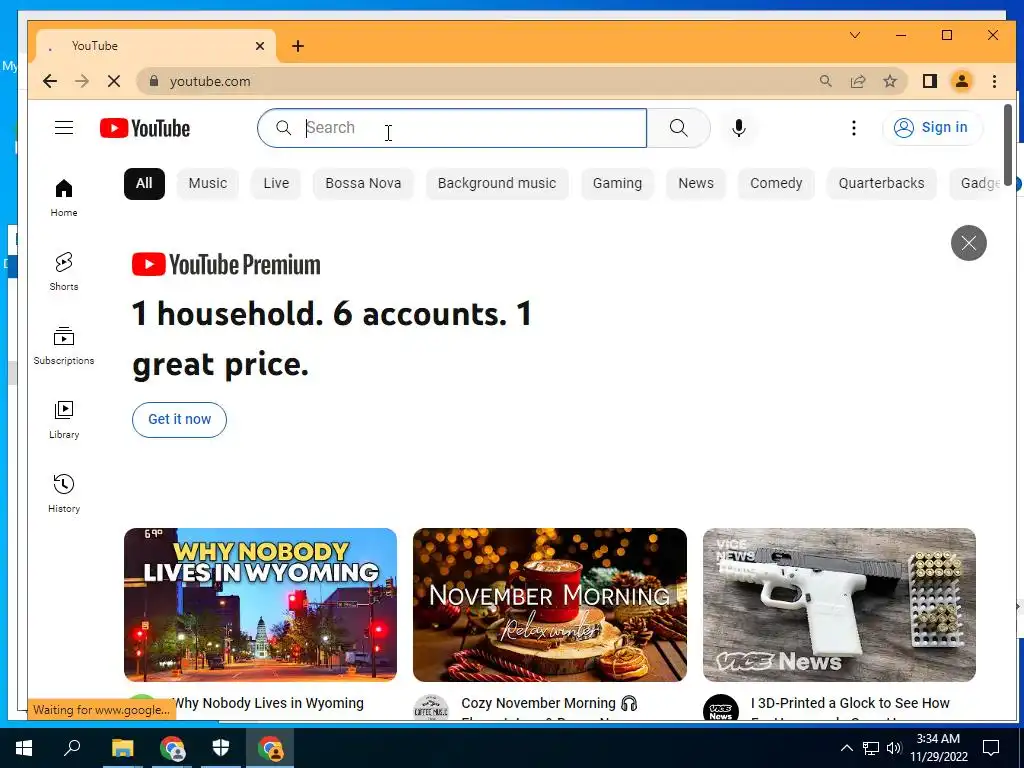Screen dimensions: 1024x768
Task: Click I 3D-Printed a Glock title
Action: (850, 703)
